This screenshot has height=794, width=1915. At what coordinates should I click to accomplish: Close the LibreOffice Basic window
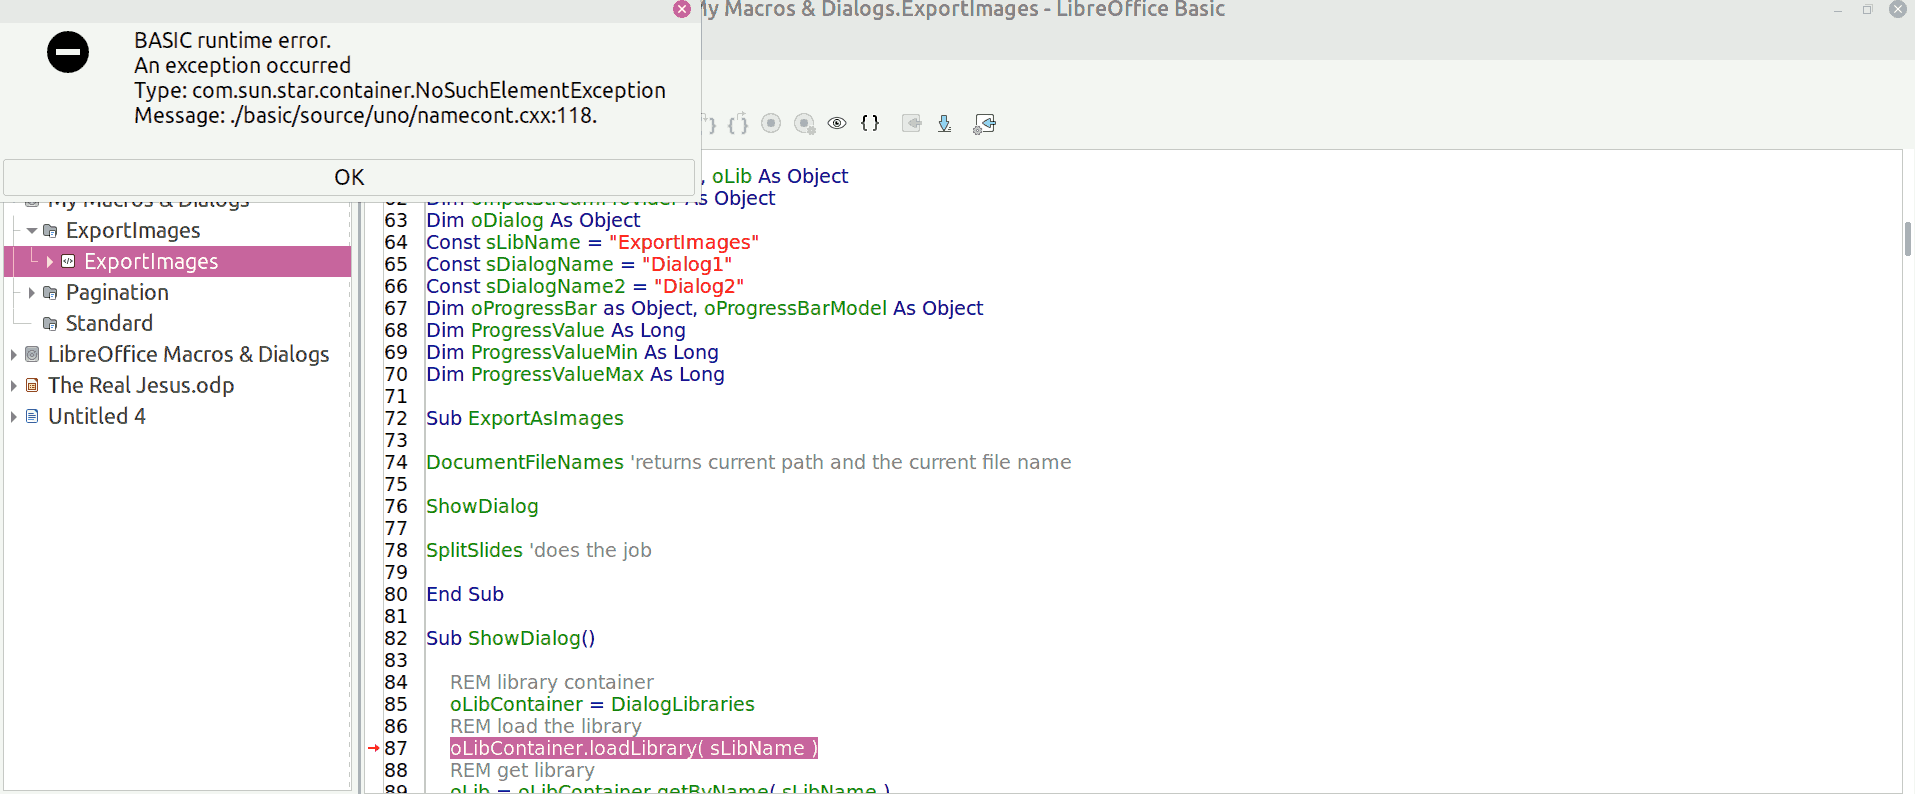[1897, 9]
